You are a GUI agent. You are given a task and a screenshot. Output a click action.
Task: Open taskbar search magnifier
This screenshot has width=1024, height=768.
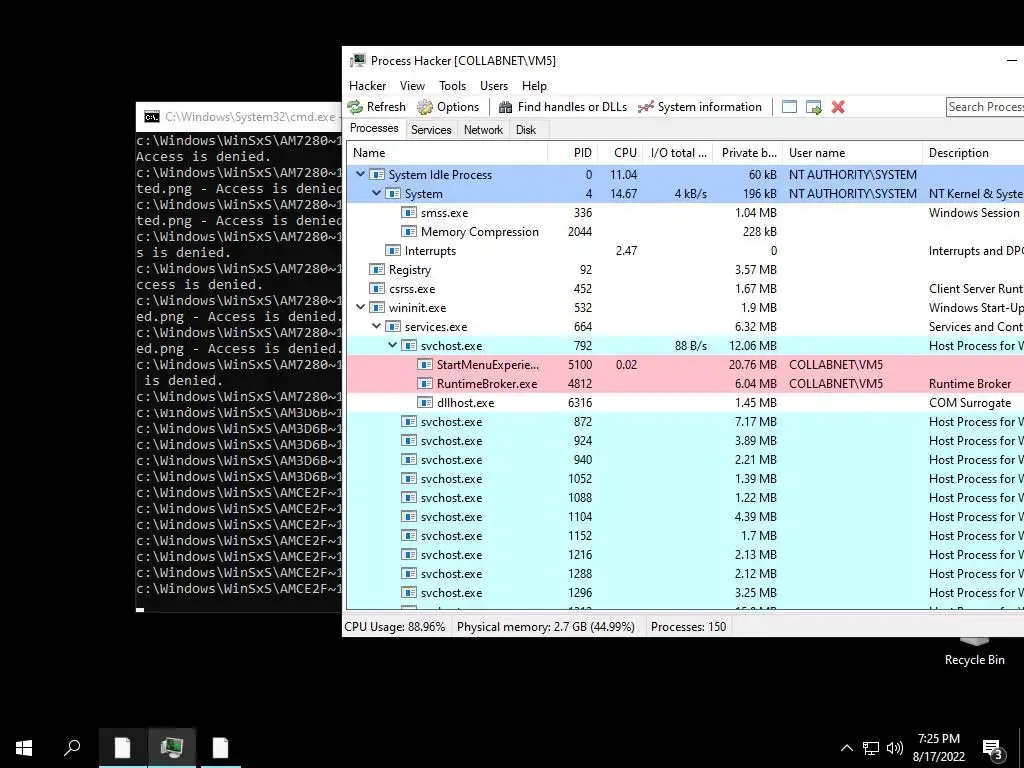pos(72,748)
